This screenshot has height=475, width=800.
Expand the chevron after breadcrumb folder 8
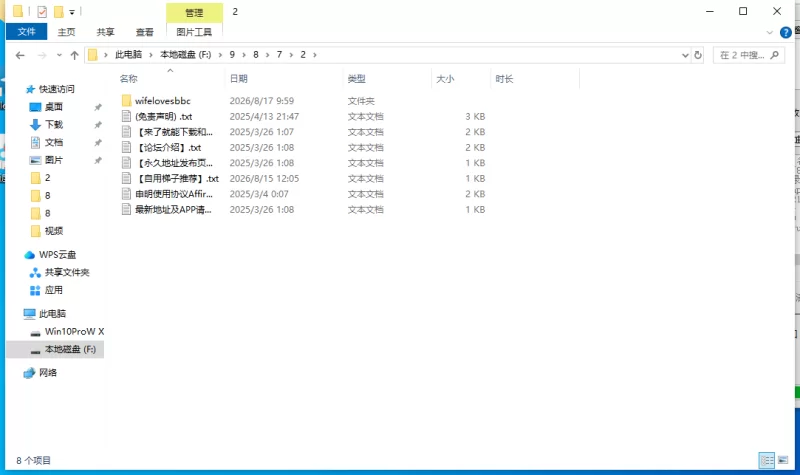click(x=267, y=55)
